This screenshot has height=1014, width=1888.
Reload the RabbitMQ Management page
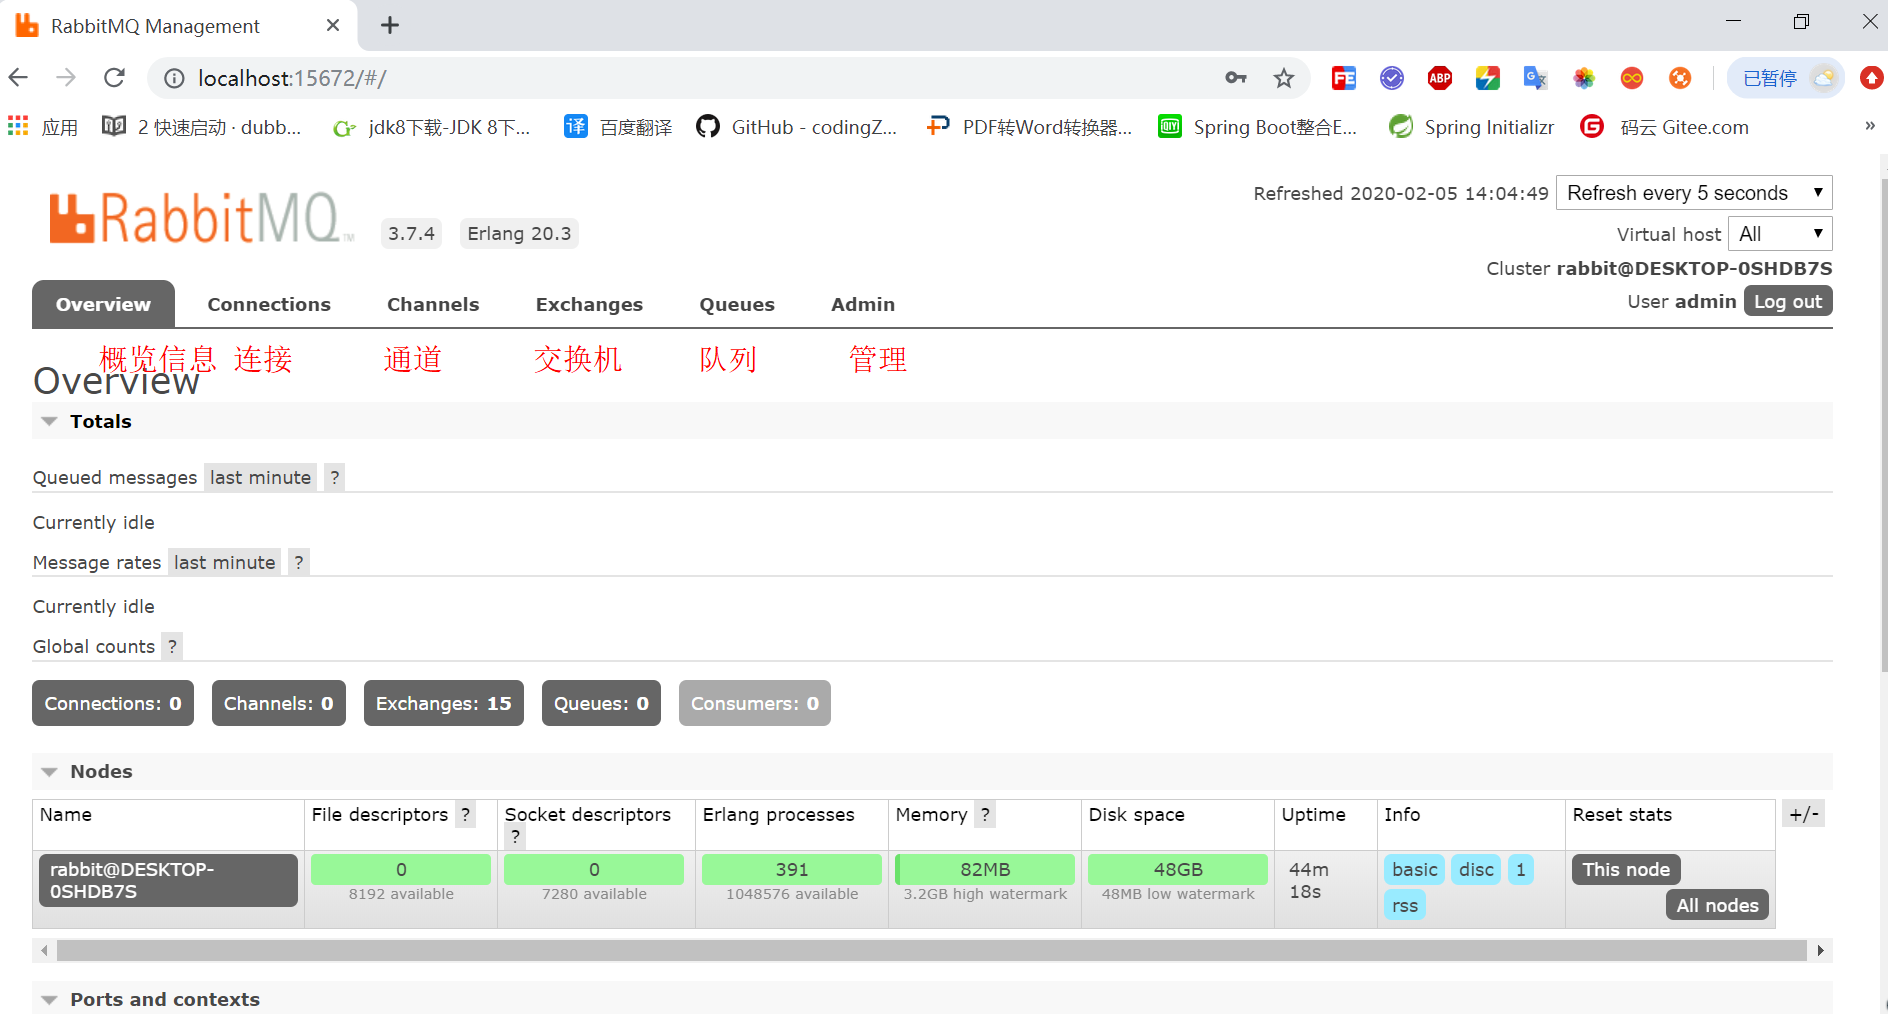coord(115,78)
